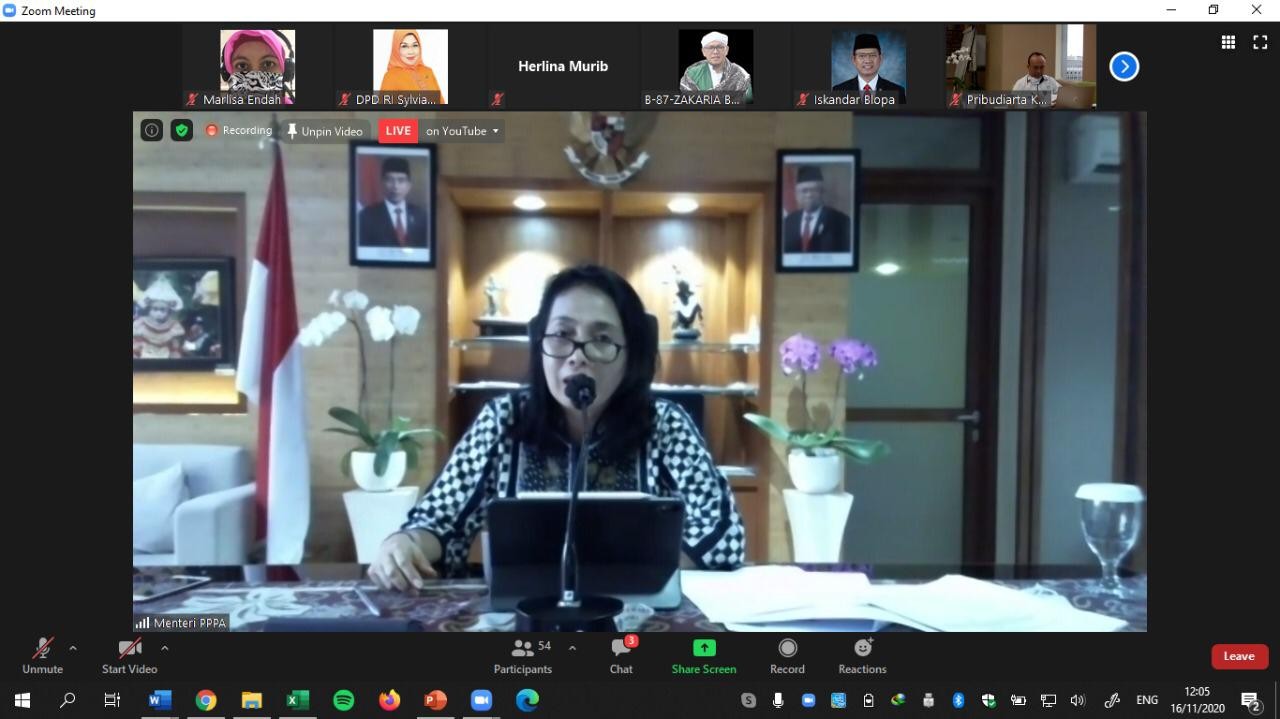Click the green encryption shield icon
The image size is (1280, 719).
[x=181, y=130]
